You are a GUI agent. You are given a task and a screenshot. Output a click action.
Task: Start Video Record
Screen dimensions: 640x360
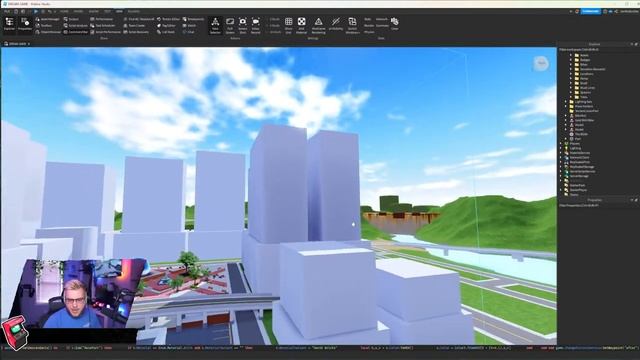pos(256,25)
